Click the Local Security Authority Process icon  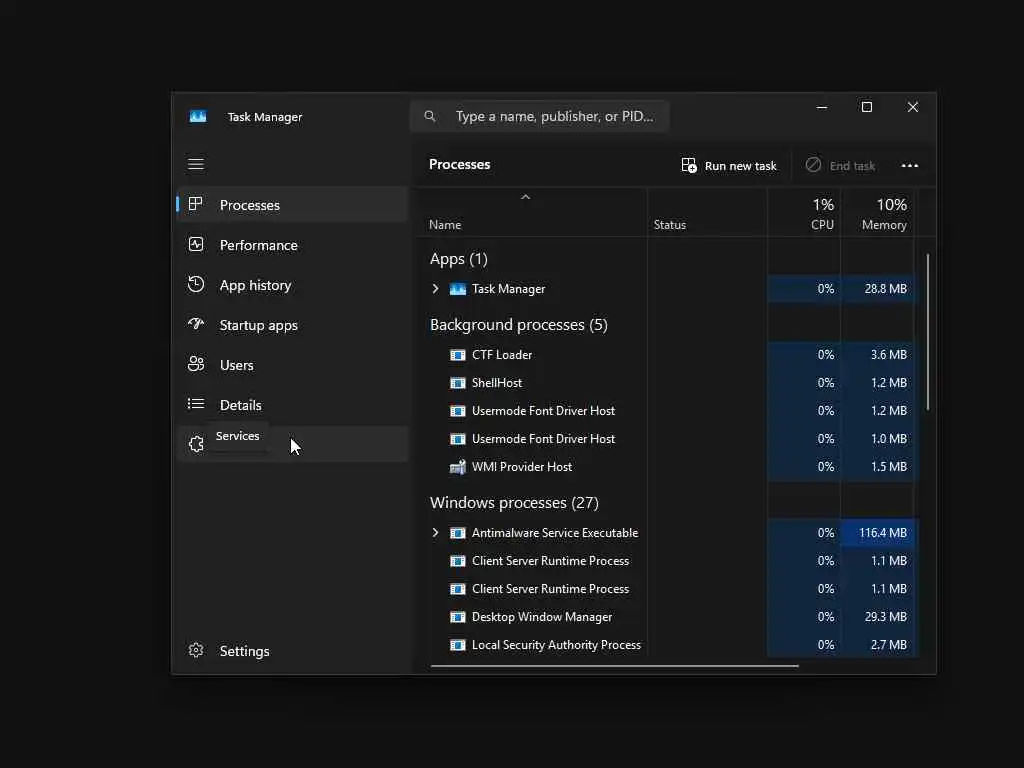[458, 645]
